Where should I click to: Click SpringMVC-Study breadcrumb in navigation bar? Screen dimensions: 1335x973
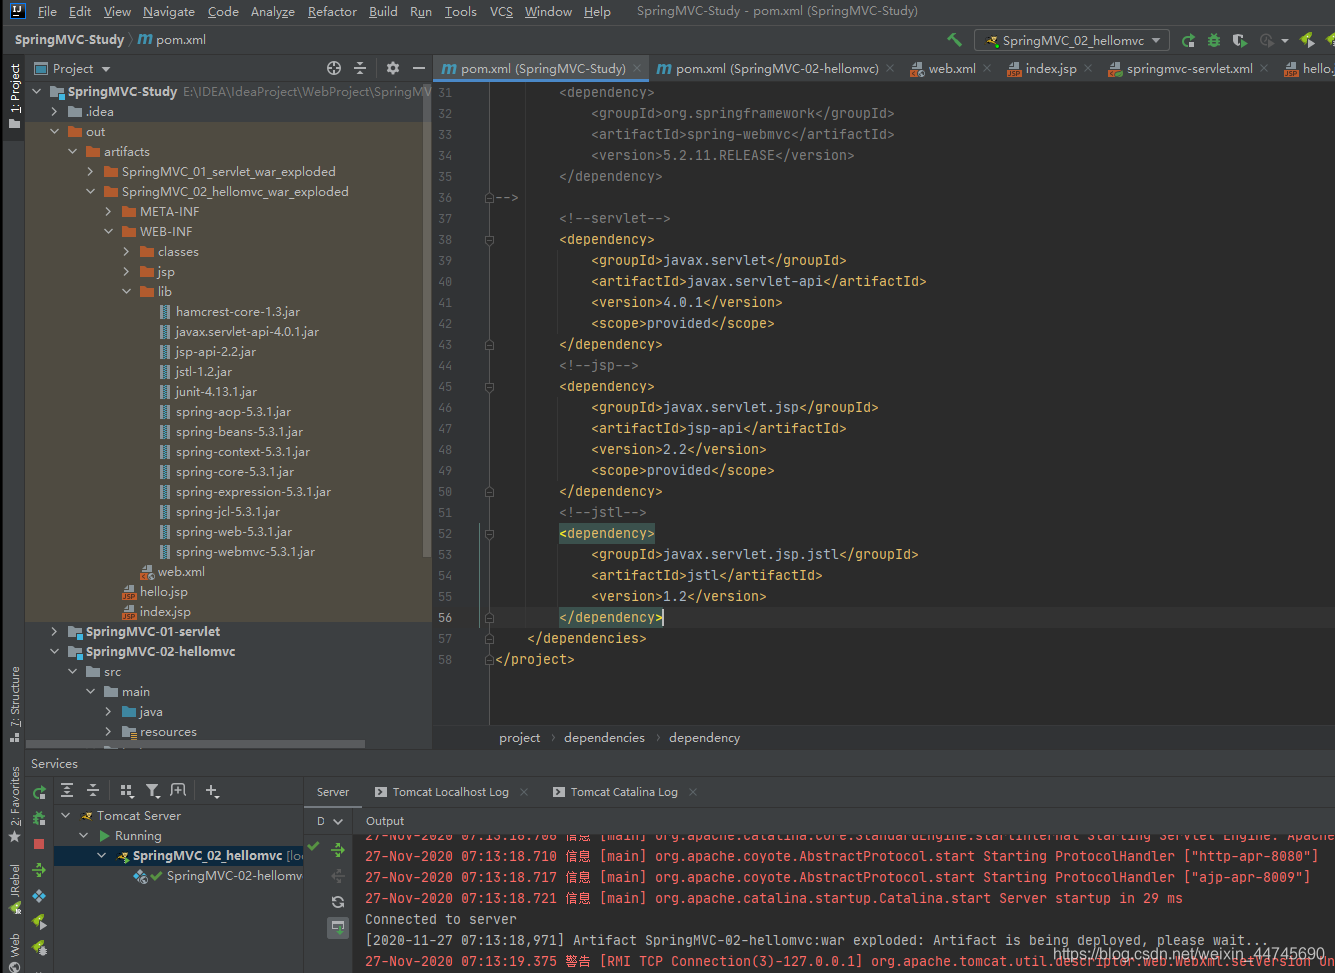[x=69, y=40]
